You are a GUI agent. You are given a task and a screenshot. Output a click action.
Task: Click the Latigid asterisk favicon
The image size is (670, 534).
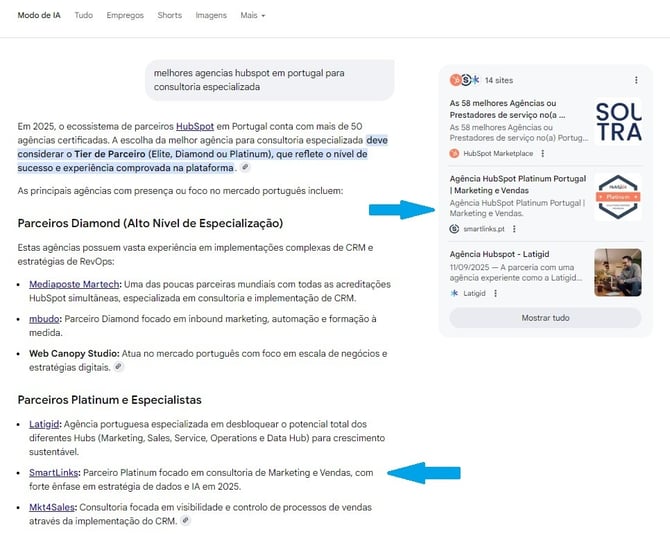[454, 293]
